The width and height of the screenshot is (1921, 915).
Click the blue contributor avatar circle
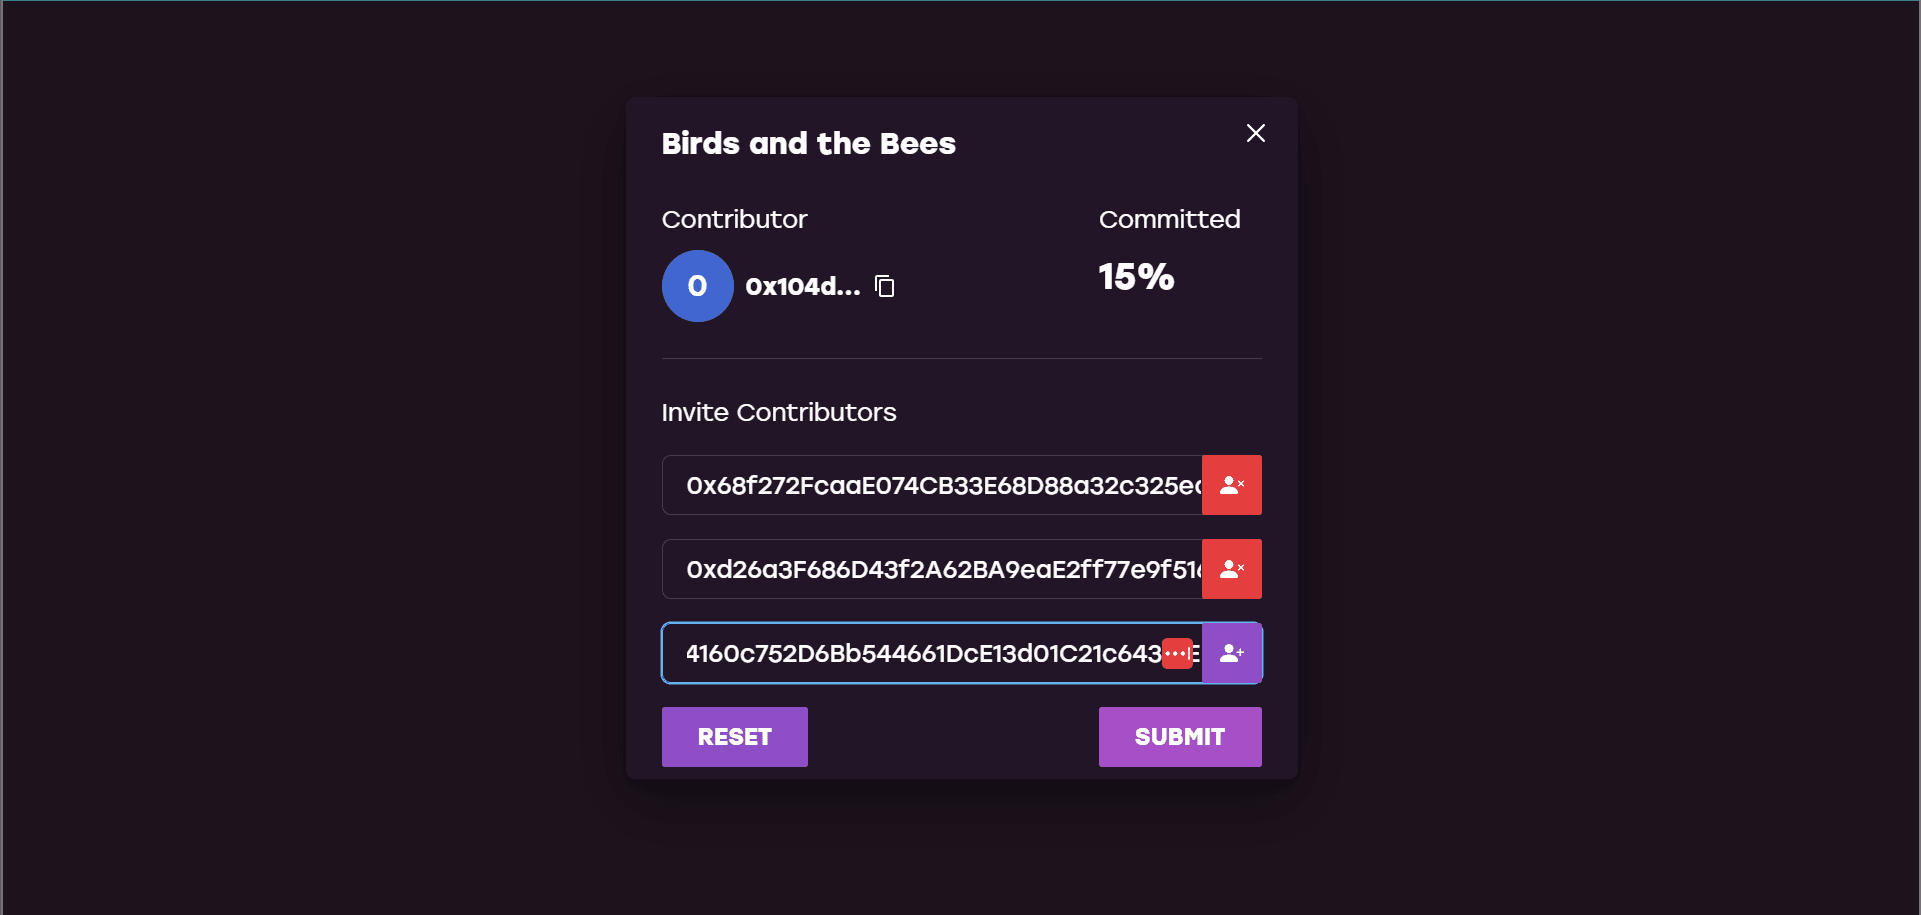click(x=697, y=286)
